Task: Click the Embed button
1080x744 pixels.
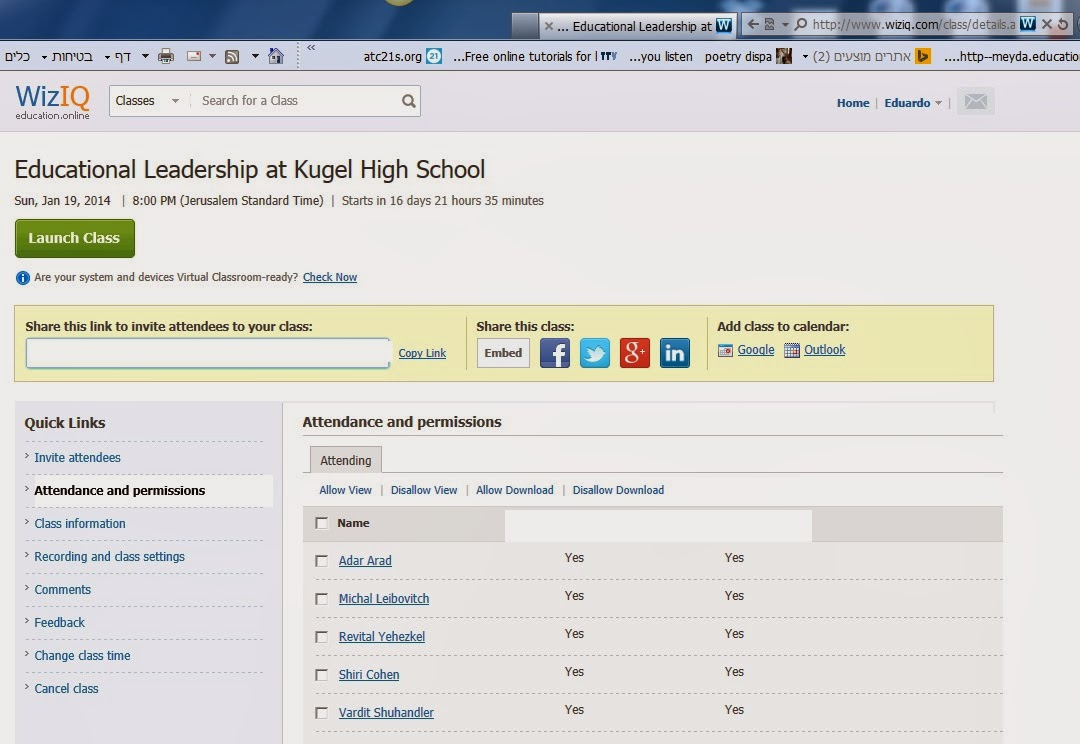Action: (503, 353)
